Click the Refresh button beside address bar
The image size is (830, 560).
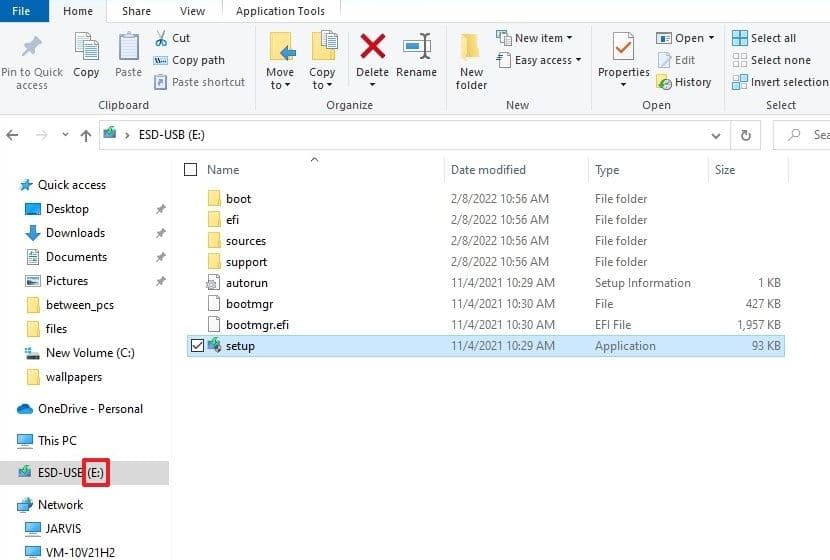click(x=745, y=135)
